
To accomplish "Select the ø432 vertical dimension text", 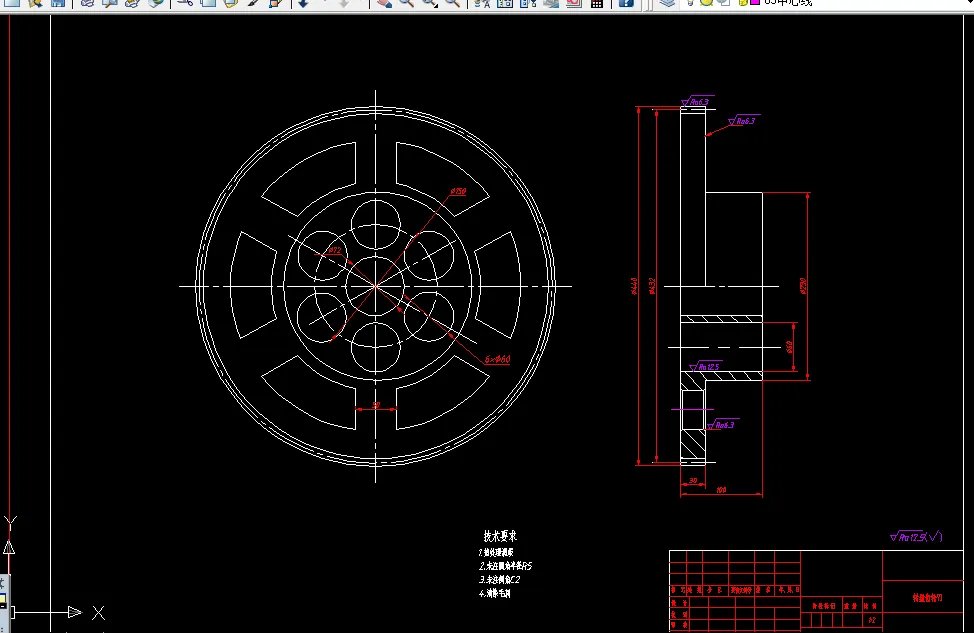I will pos(652,286).
